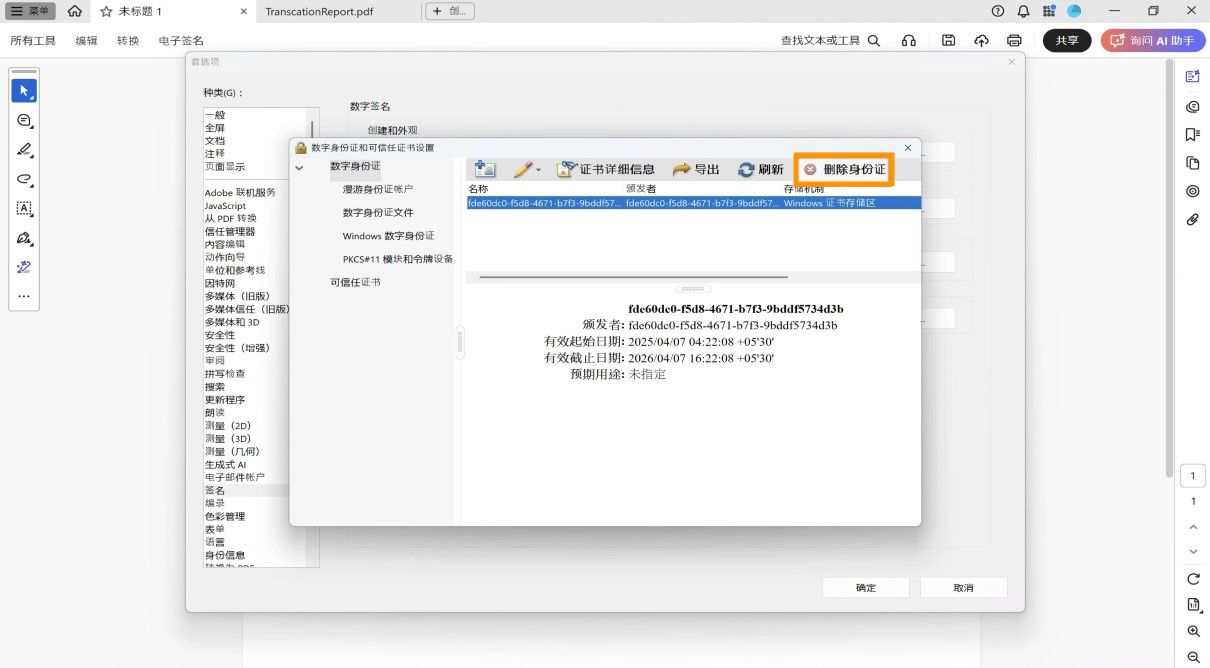
Task: Select the arrow selection tool
Action: (x=24, y=90)
